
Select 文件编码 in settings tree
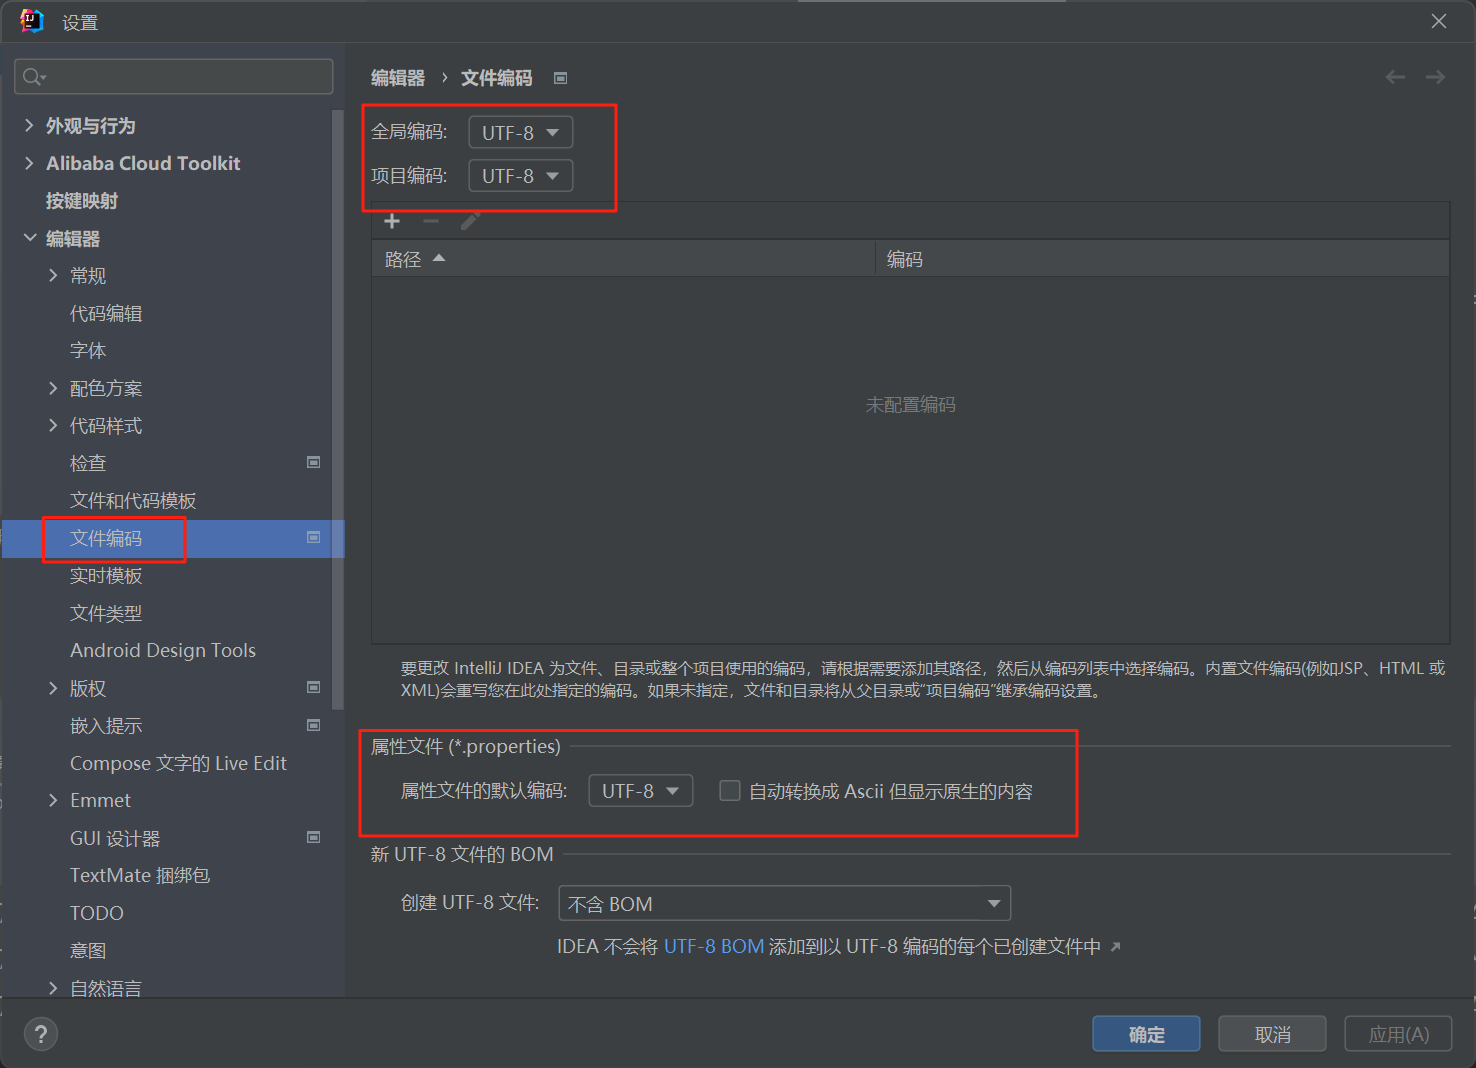[106, 538]
